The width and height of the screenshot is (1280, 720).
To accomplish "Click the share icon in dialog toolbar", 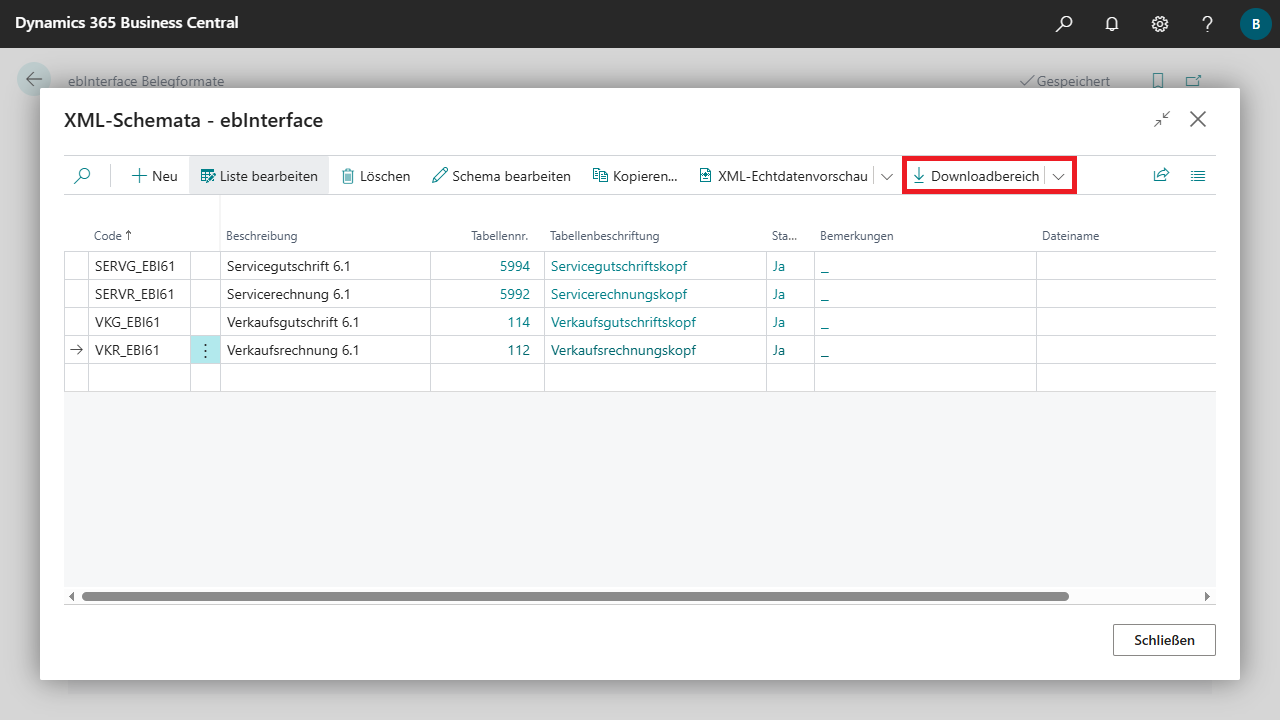I will (1161, 176).
